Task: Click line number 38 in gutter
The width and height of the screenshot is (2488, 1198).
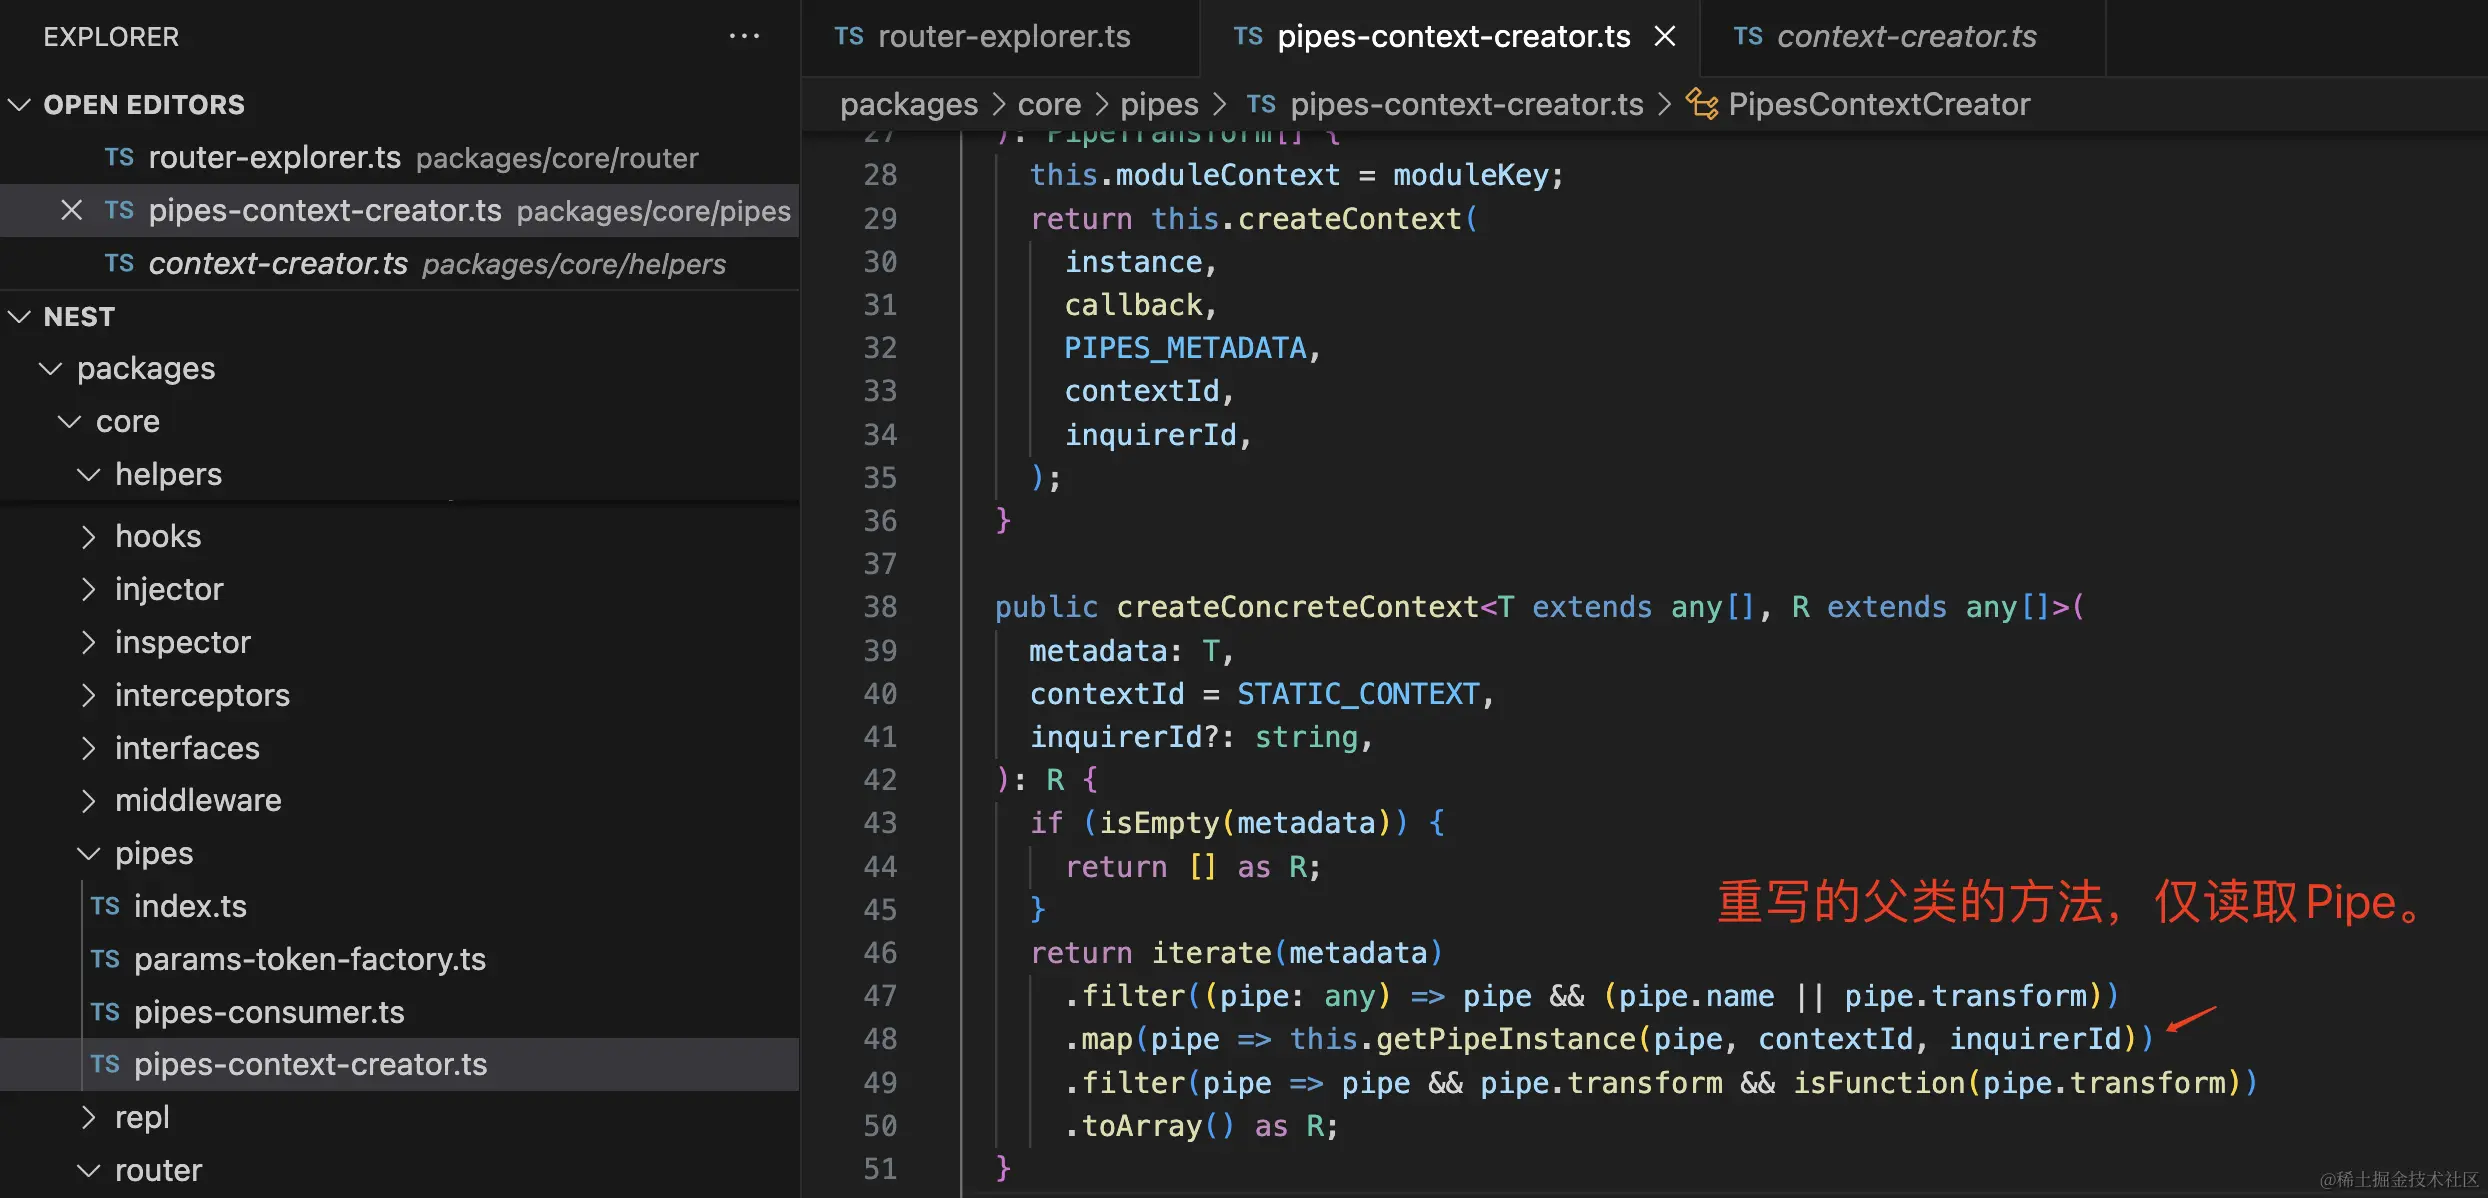Action: [x=880, y=608]
